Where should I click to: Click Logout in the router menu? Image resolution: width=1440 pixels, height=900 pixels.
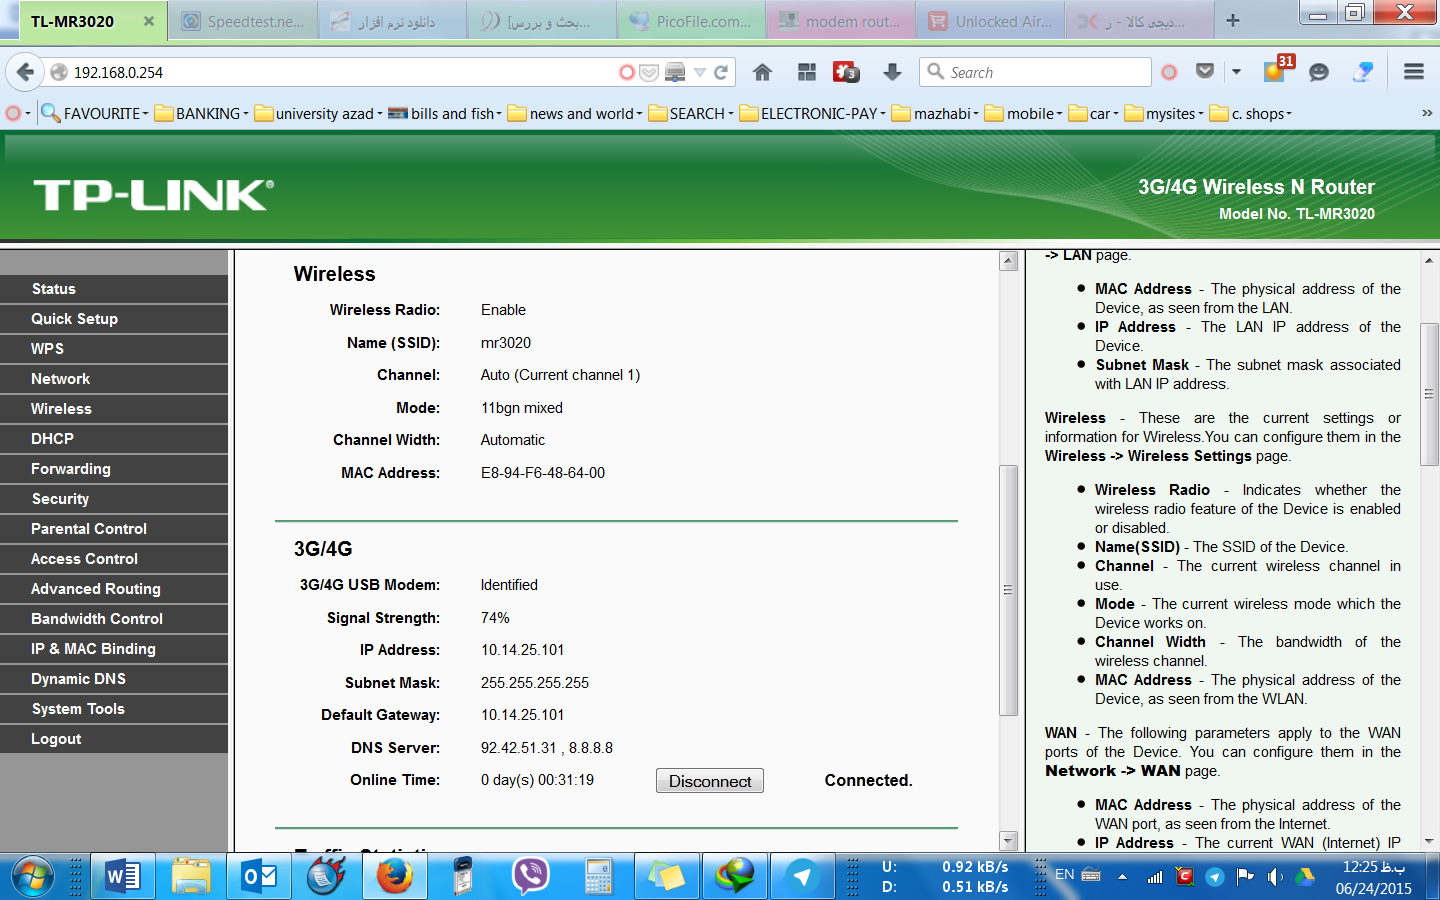pos(114,739)
